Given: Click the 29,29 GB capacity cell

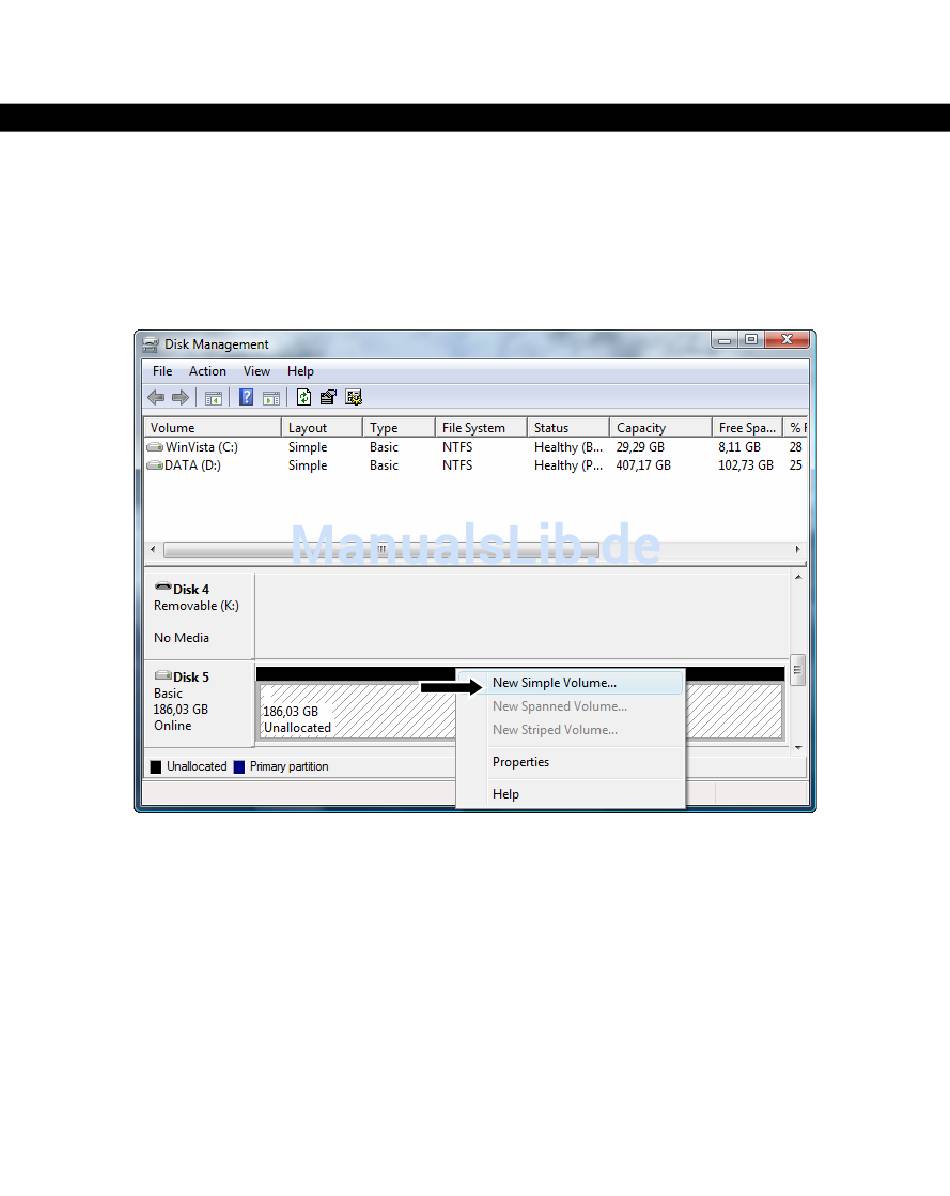Looking at the screenshot, I should click(x=640, y=447).
